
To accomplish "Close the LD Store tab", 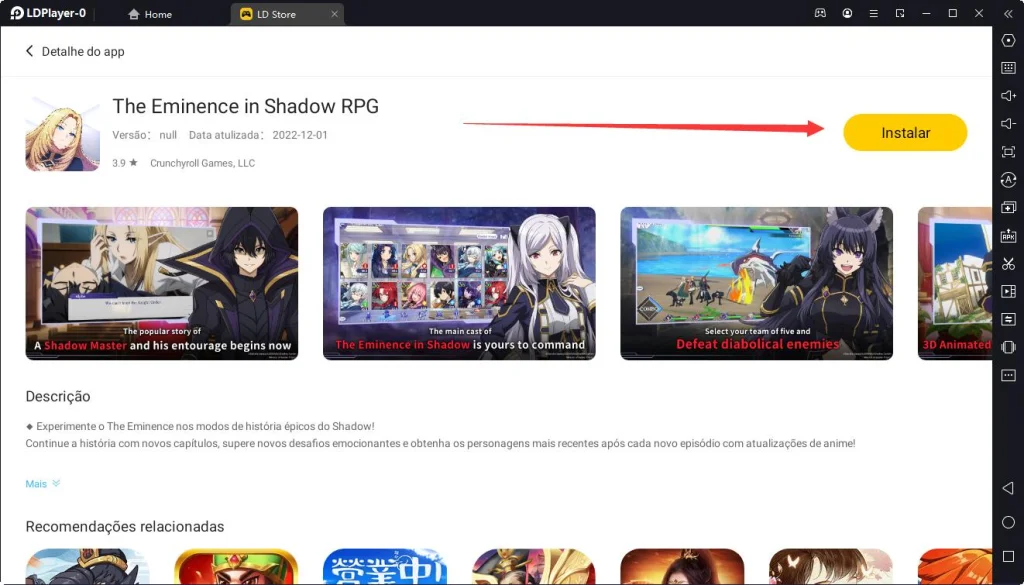I will pos(334,14).
